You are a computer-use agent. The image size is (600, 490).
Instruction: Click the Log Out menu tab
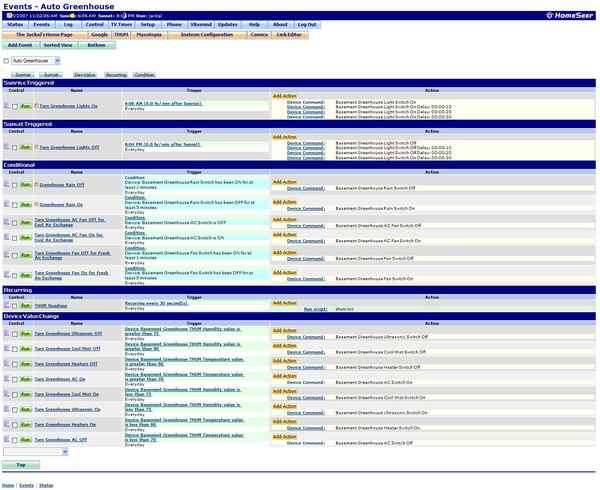coord(307,24)
